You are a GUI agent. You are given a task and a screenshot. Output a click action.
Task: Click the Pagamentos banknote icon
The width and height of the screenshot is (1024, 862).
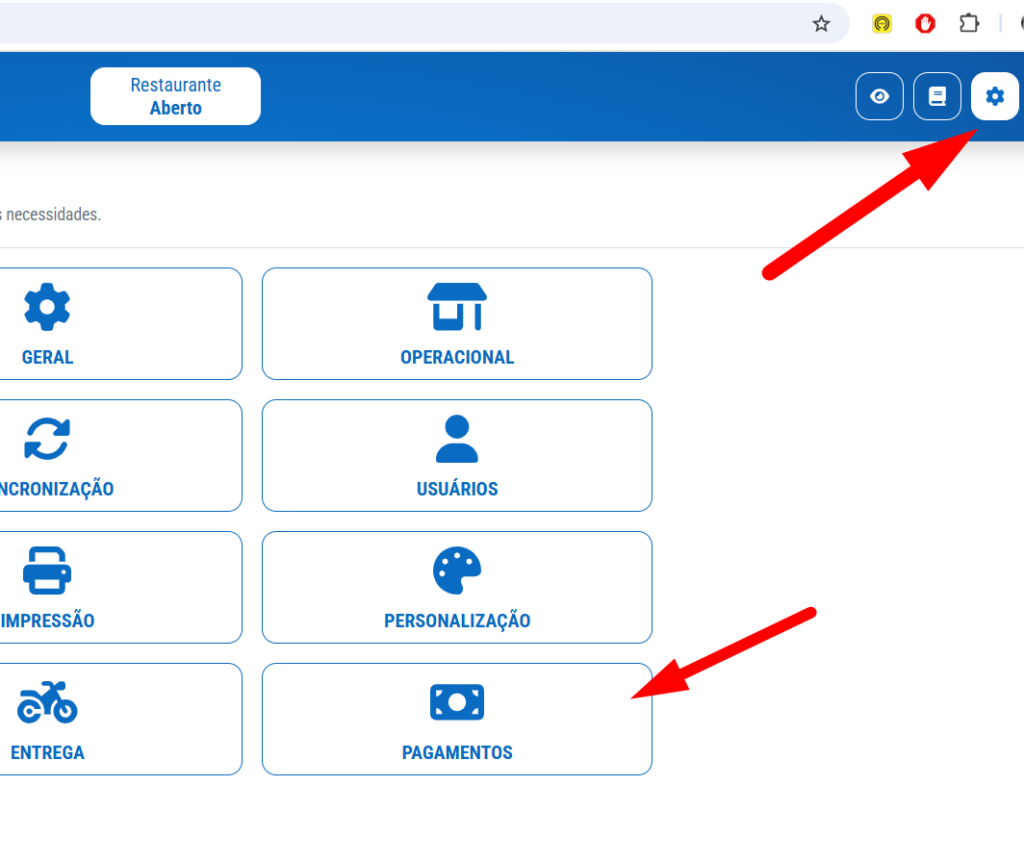pyautogui.click(x=457, y=702)
